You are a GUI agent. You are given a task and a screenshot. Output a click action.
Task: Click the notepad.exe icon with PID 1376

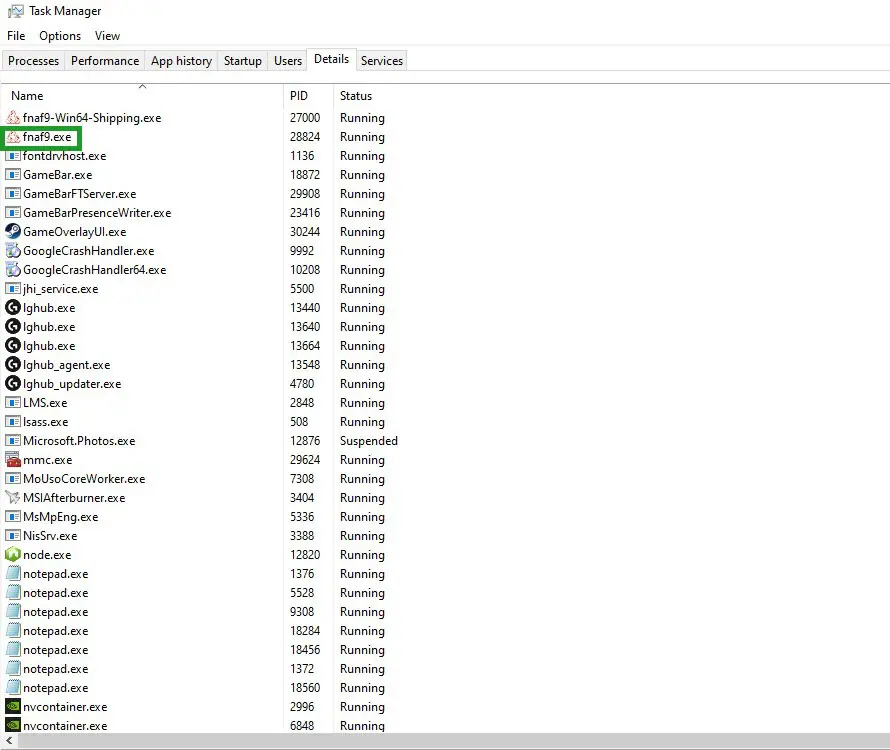click(13, 573)
